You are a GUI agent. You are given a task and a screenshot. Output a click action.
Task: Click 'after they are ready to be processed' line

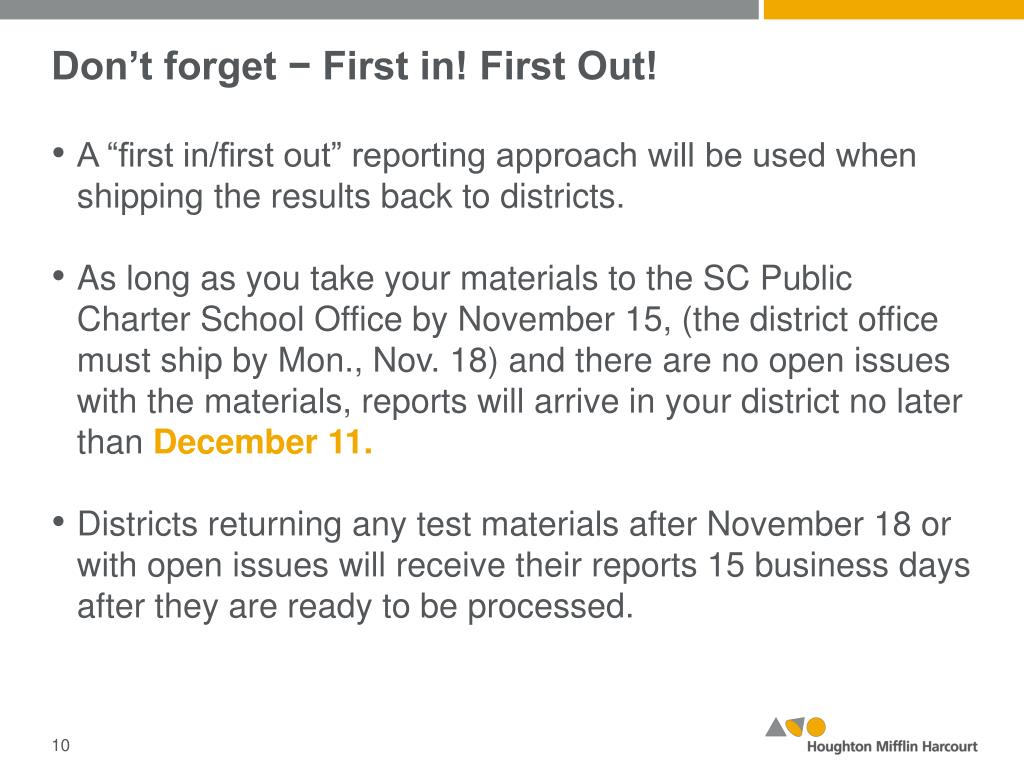click(x=355, y=607)
